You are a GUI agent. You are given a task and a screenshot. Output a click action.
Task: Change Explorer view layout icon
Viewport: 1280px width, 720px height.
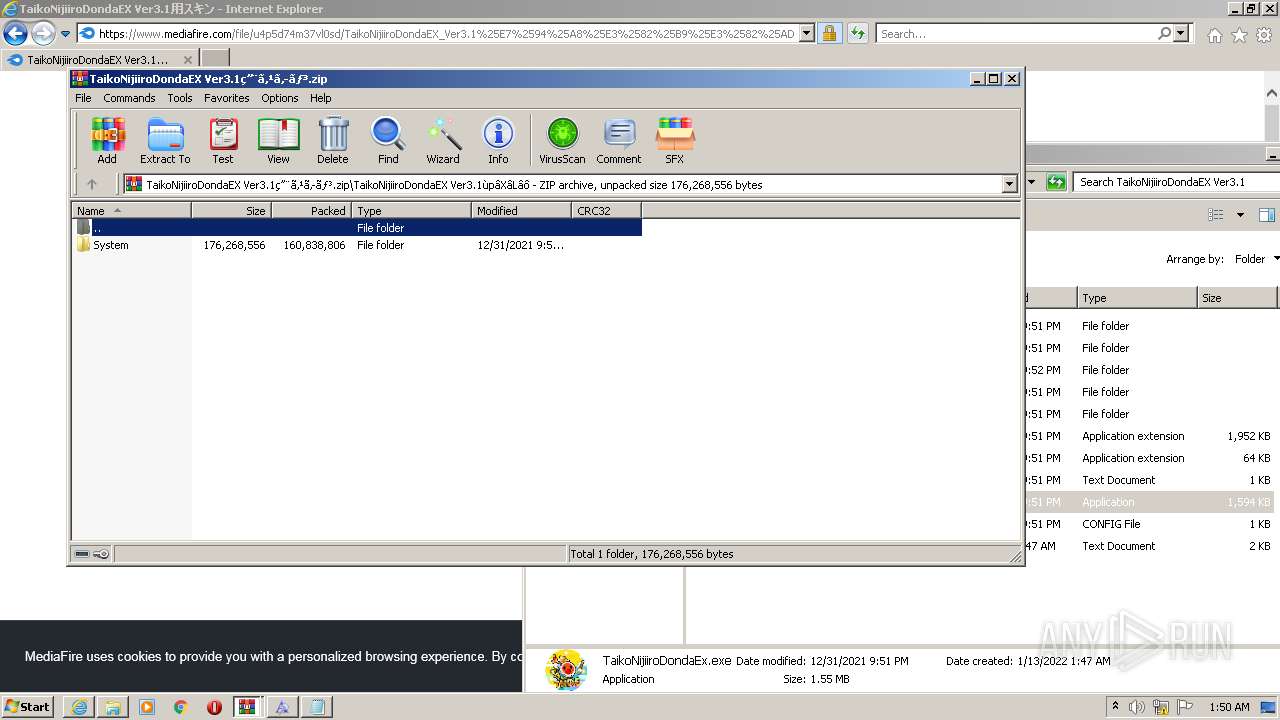(x=1216, y=215)
